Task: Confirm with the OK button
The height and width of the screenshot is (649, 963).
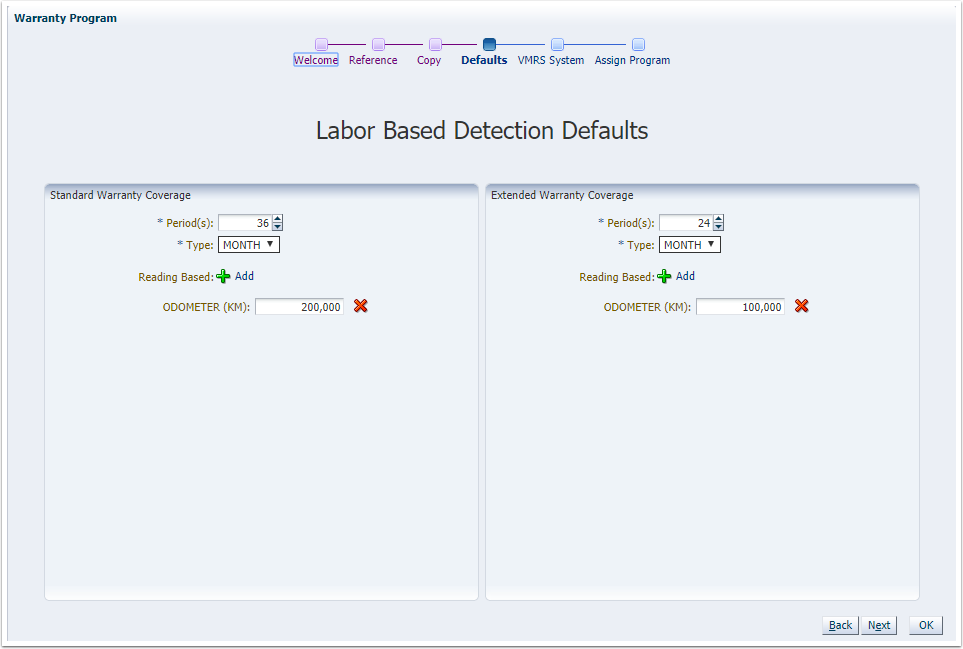Action: [926, 625]
